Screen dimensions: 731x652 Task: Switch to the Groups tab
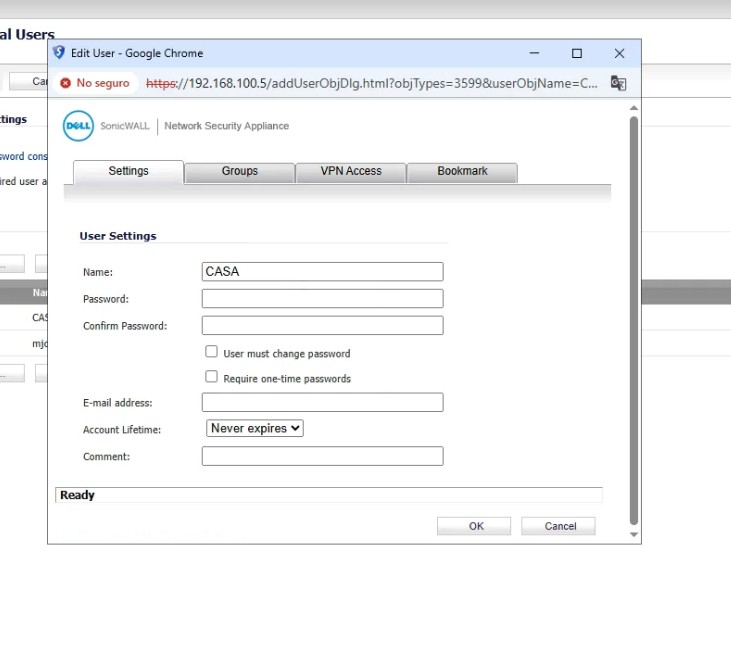(240, 171)
